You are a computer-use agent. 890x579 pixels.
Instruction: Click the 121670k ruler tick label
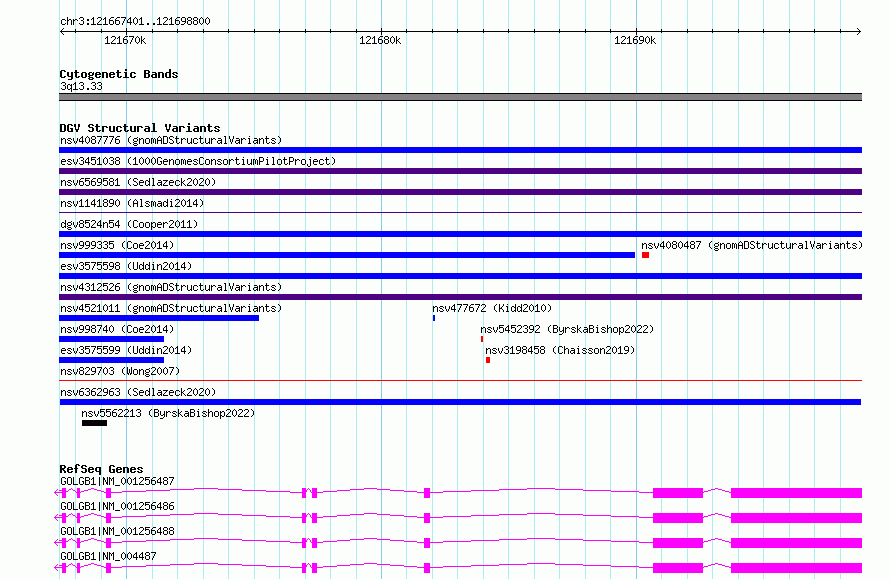pyautogui.click(x=125, y=40)
